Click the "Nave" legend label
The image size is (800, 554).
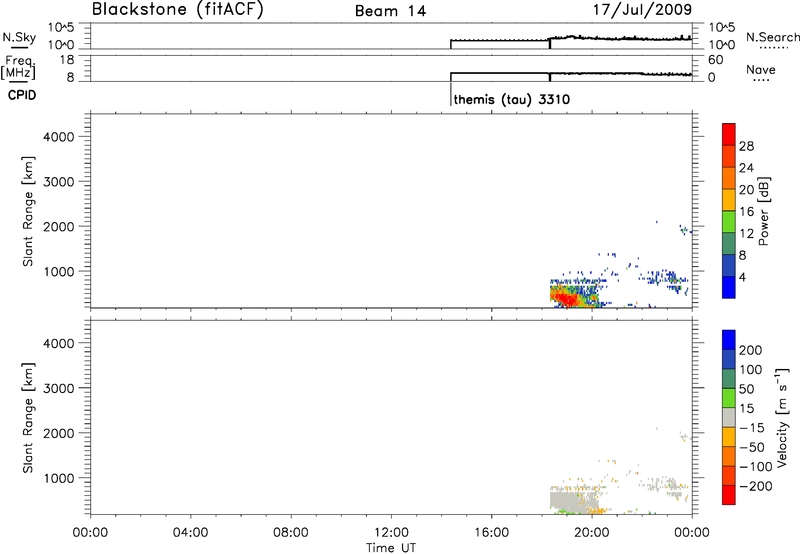[761, 70]
